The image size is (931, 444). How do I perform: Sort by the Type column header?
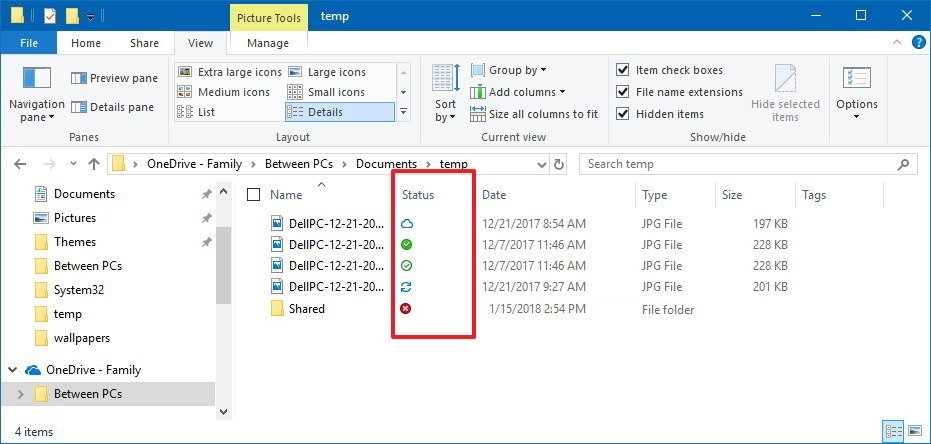[x=654, y=195]
